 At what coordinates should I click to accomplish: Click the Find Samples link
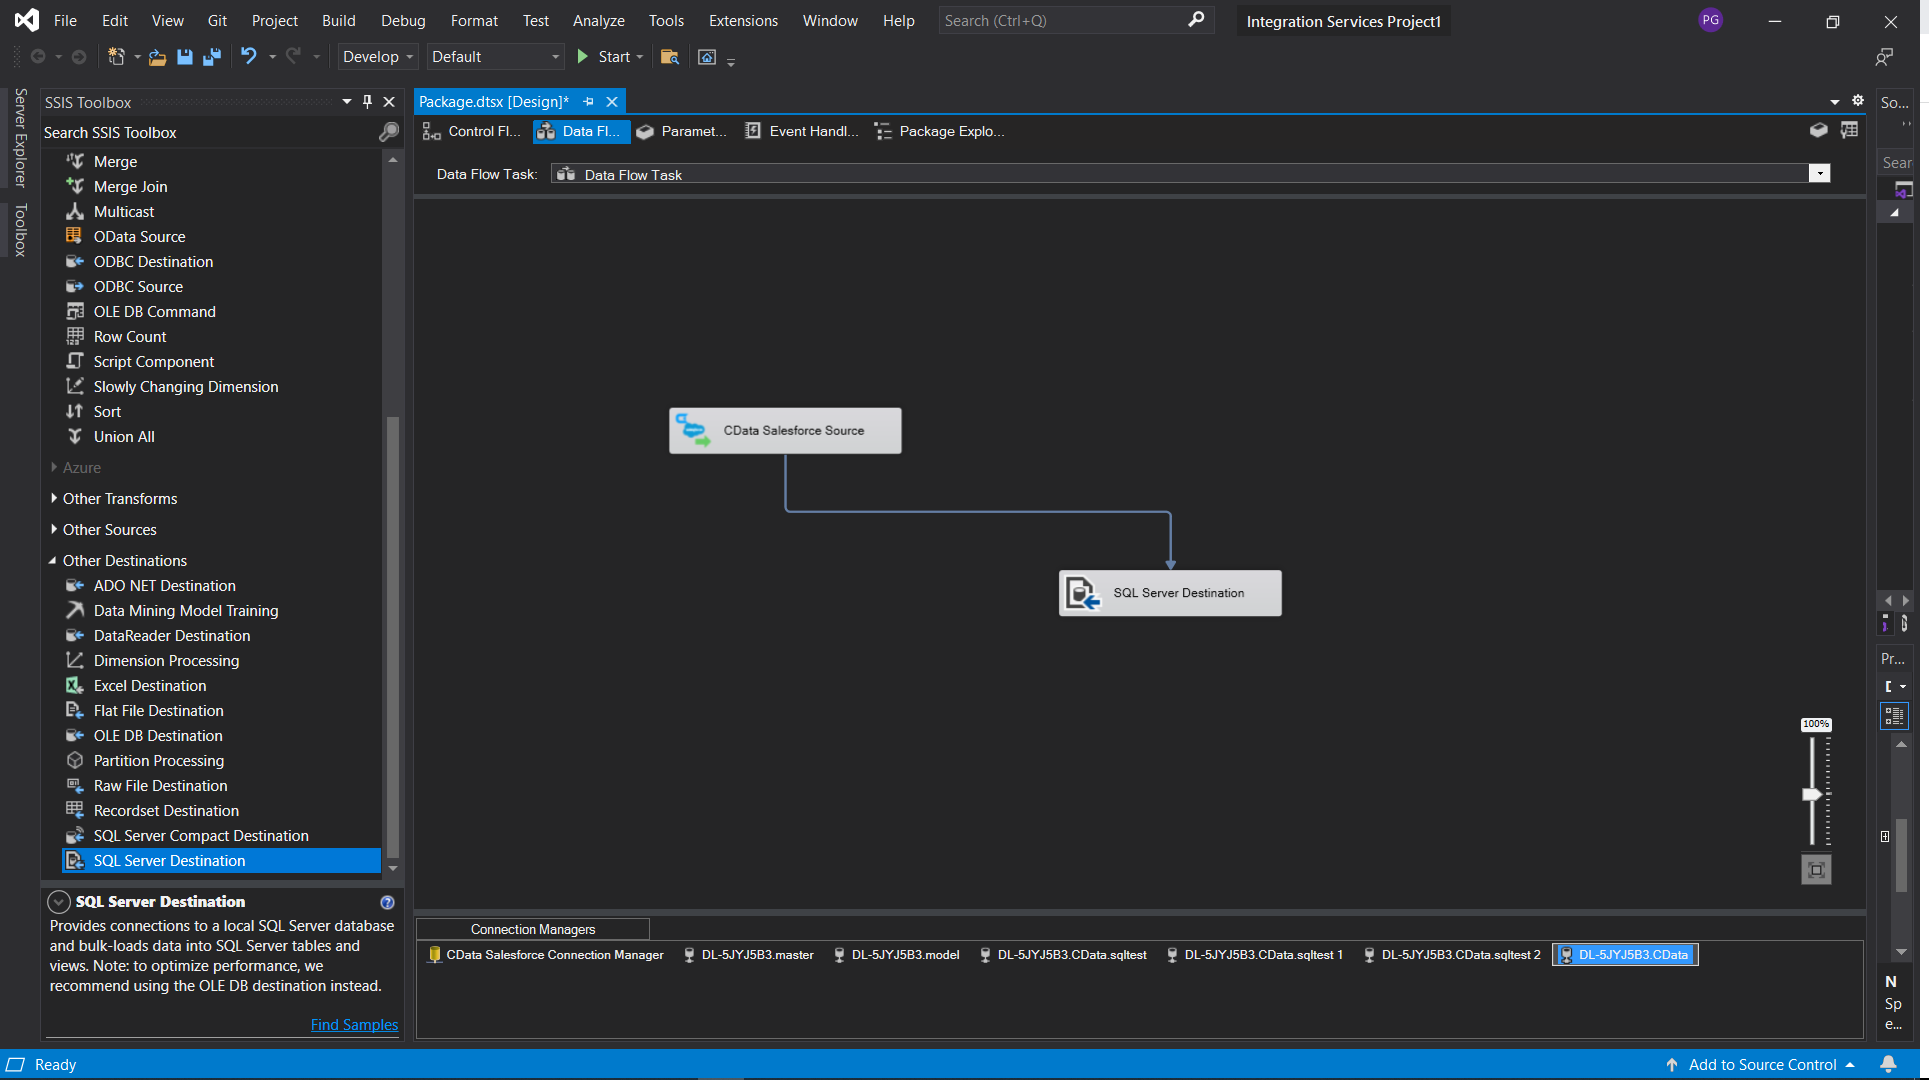tap(354, 1025)
